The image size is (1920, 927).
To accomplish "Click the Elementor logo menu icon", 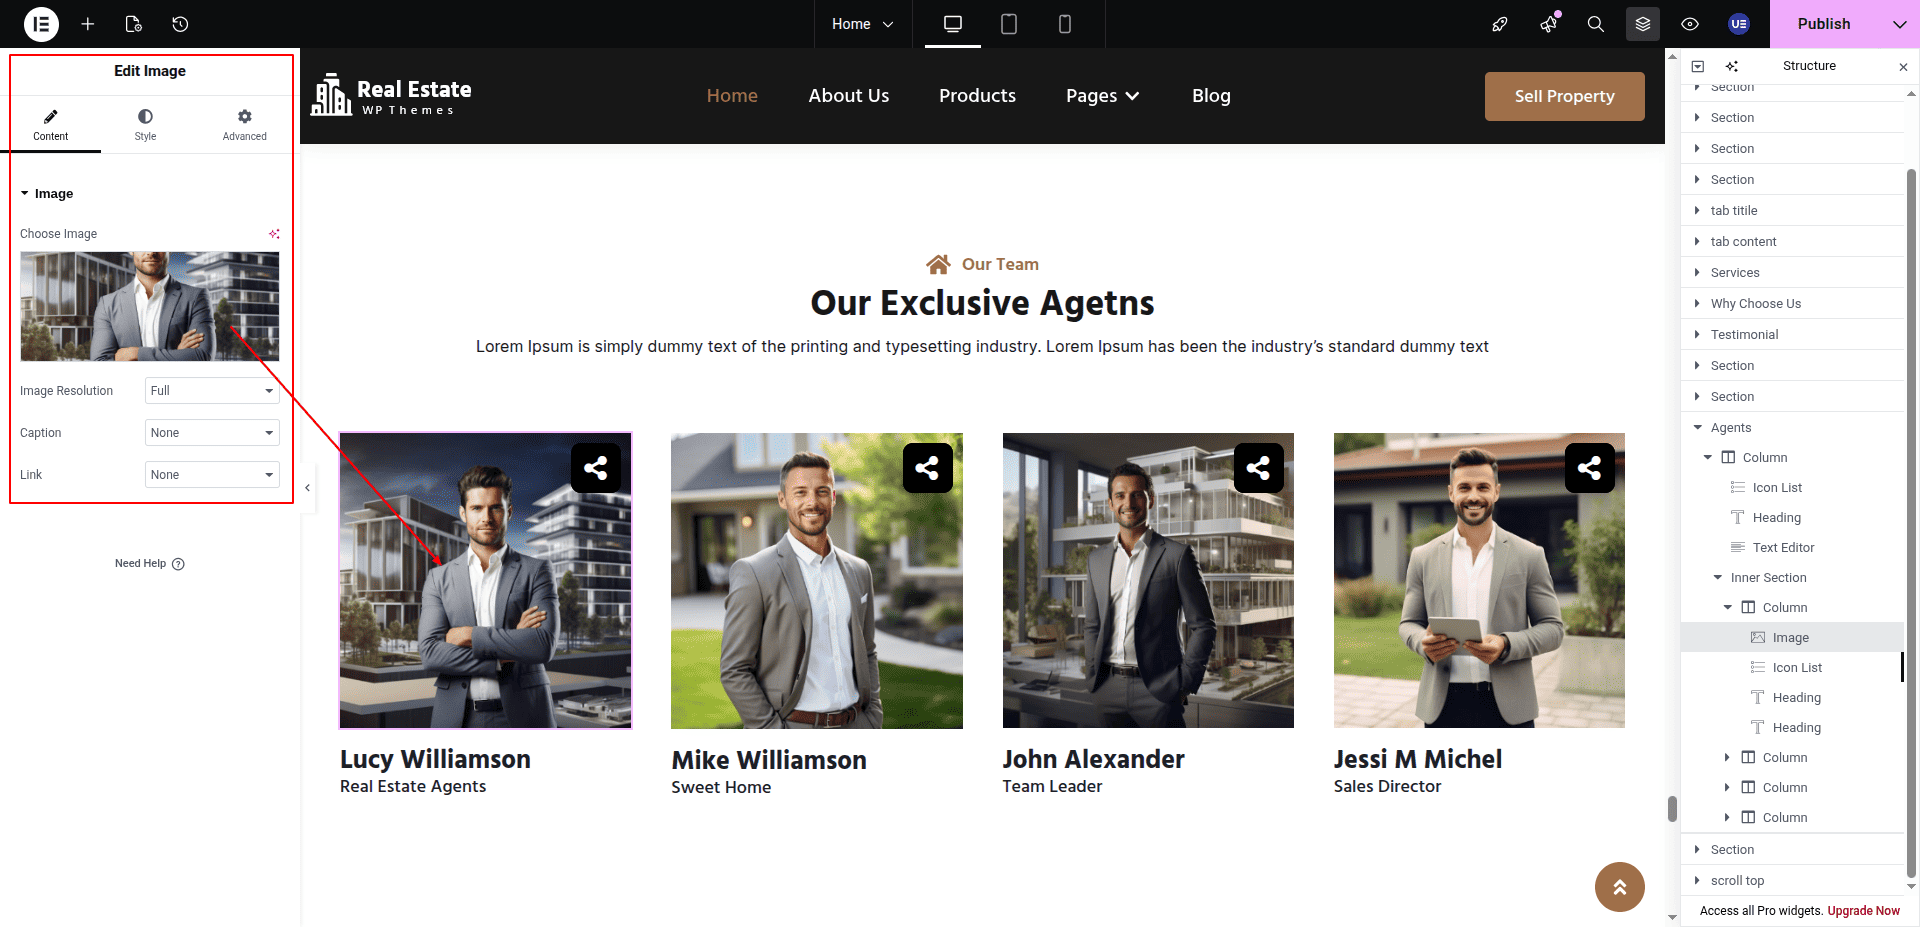I will click(x=41, y=24).
